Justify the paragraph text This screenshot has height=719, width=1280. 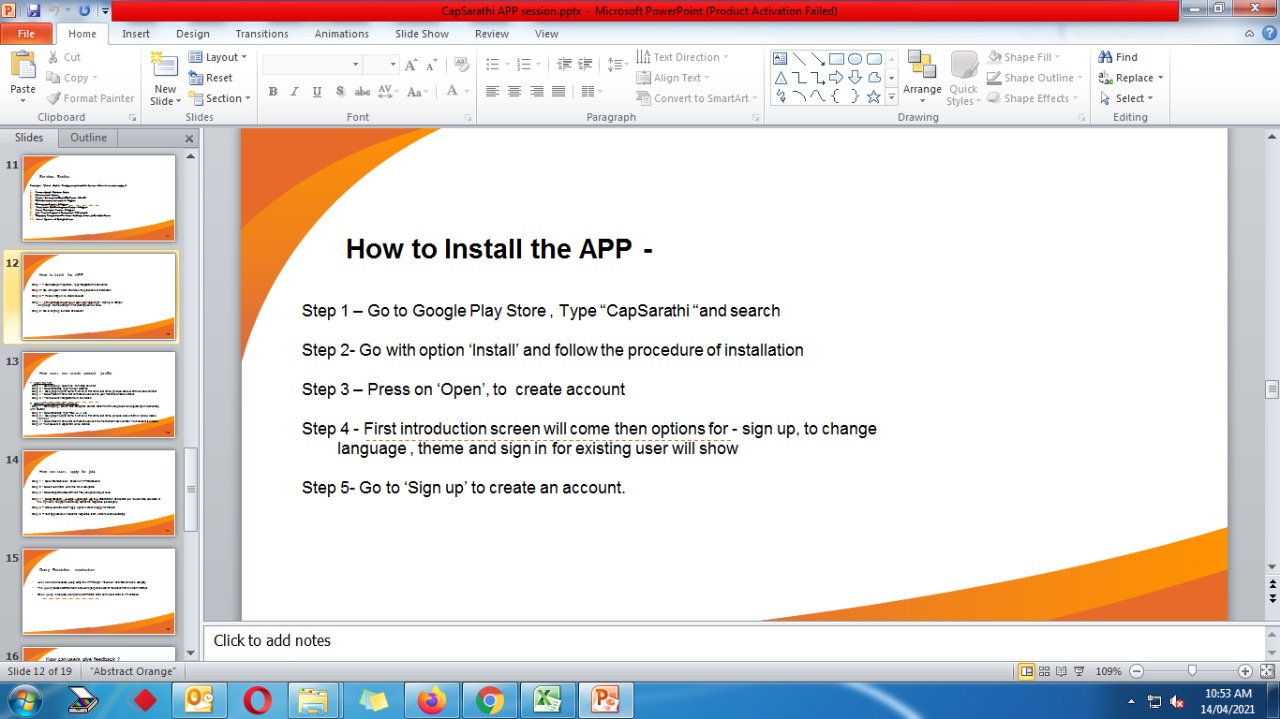[558, 91]
